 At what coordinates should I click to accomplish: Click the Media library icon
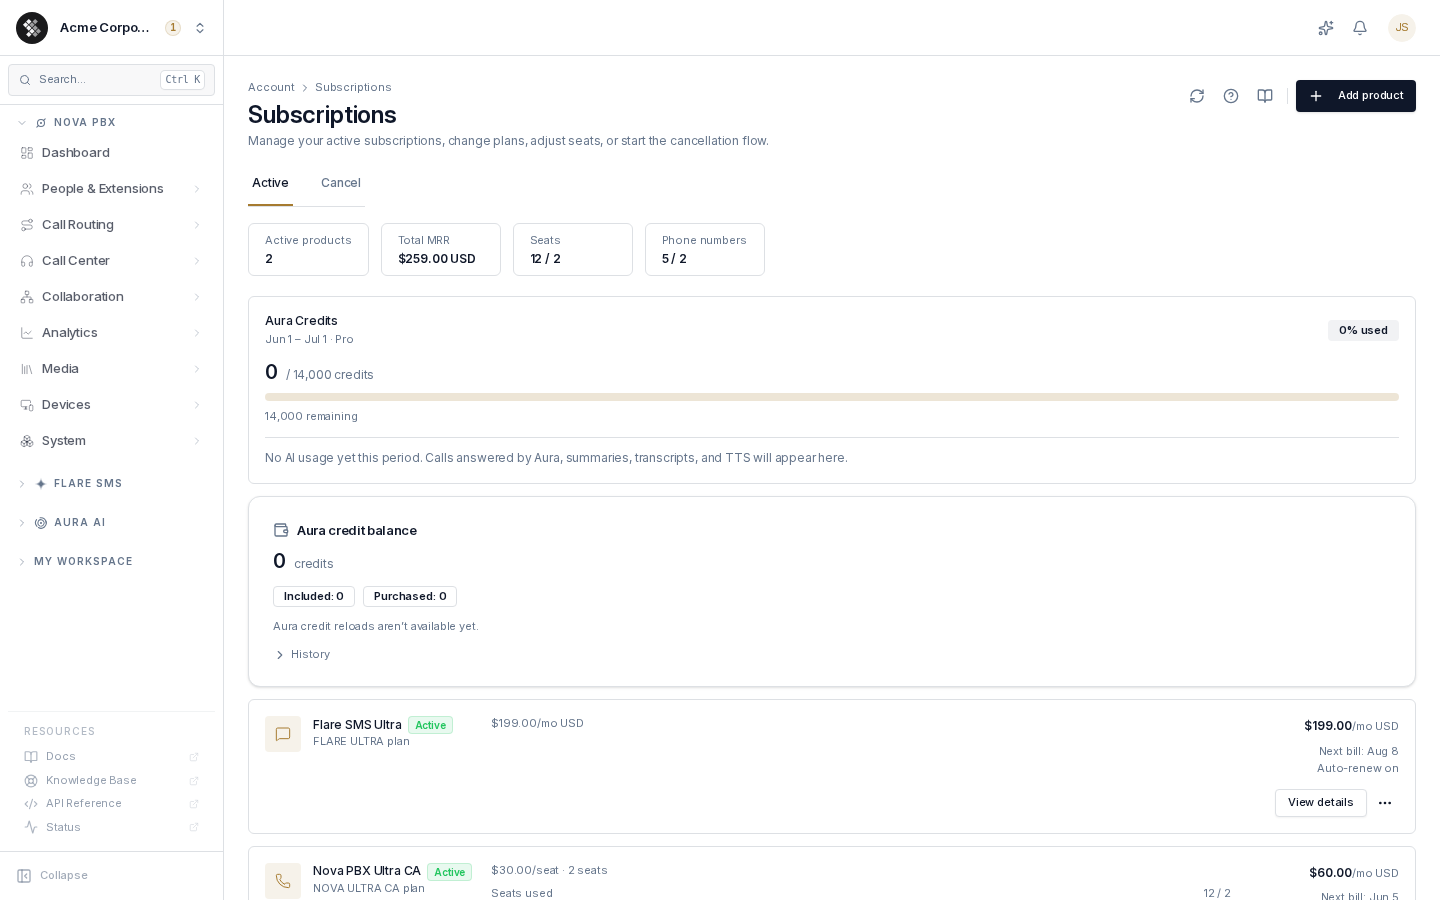(x=27, y=369)
